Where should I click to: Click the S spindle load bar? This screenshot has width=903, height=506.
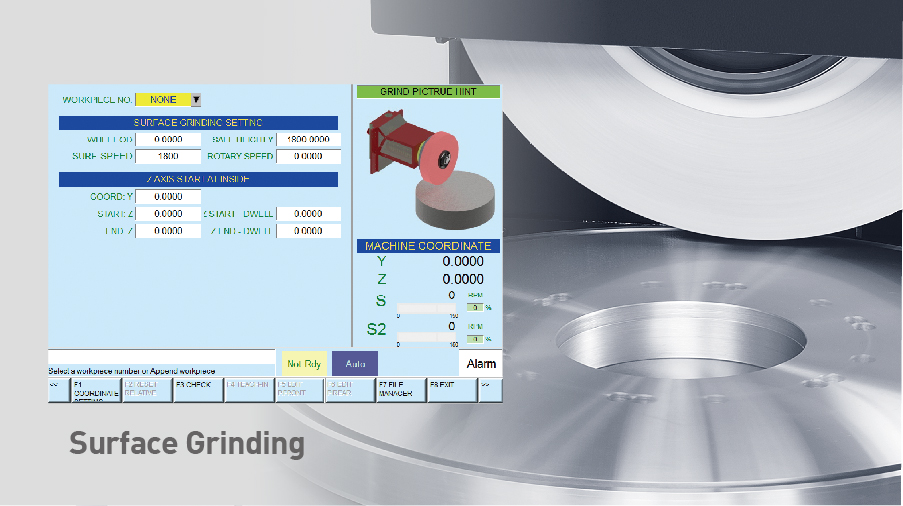[427, 309]
